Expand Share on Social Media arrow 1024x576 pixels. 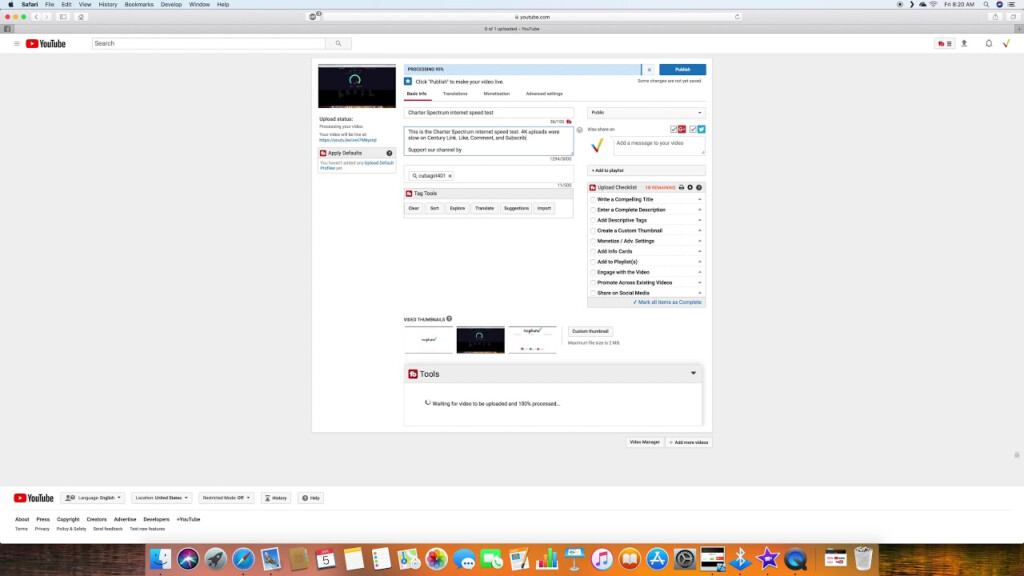(x=699, y=293)
